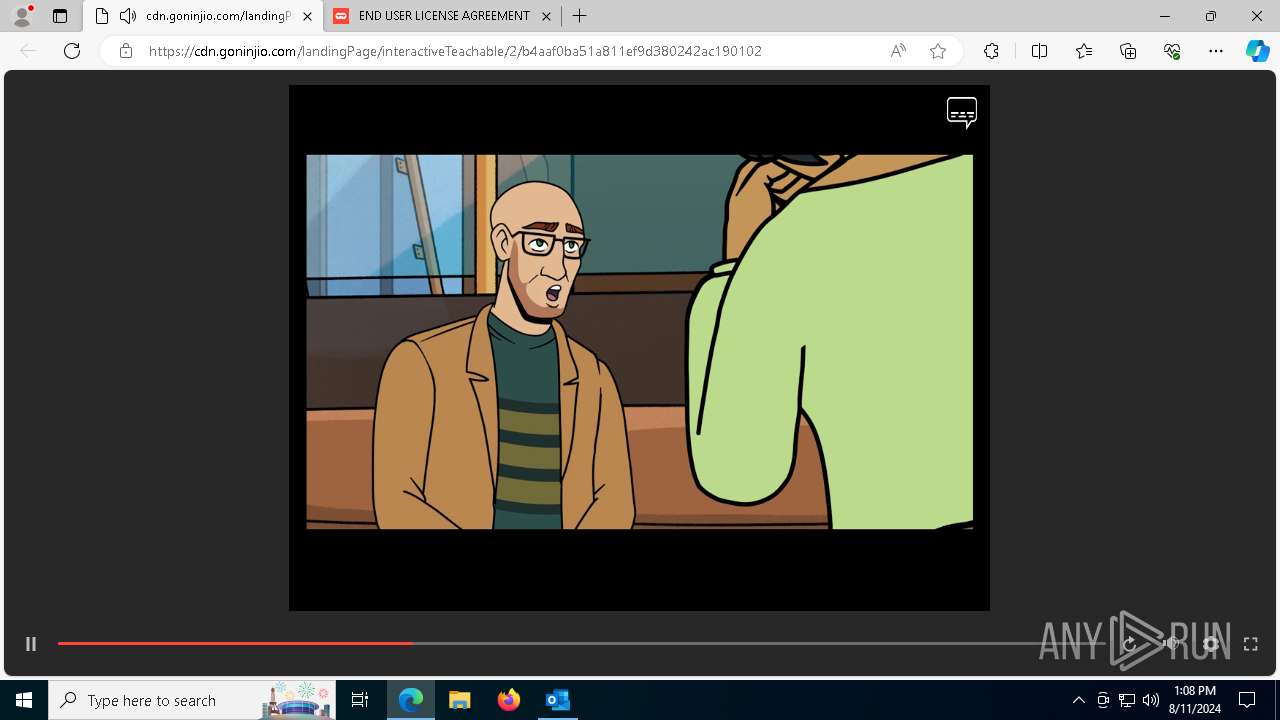Add page to favorites star
This screenshot has width=1280, height=720.
click(938, 51)
